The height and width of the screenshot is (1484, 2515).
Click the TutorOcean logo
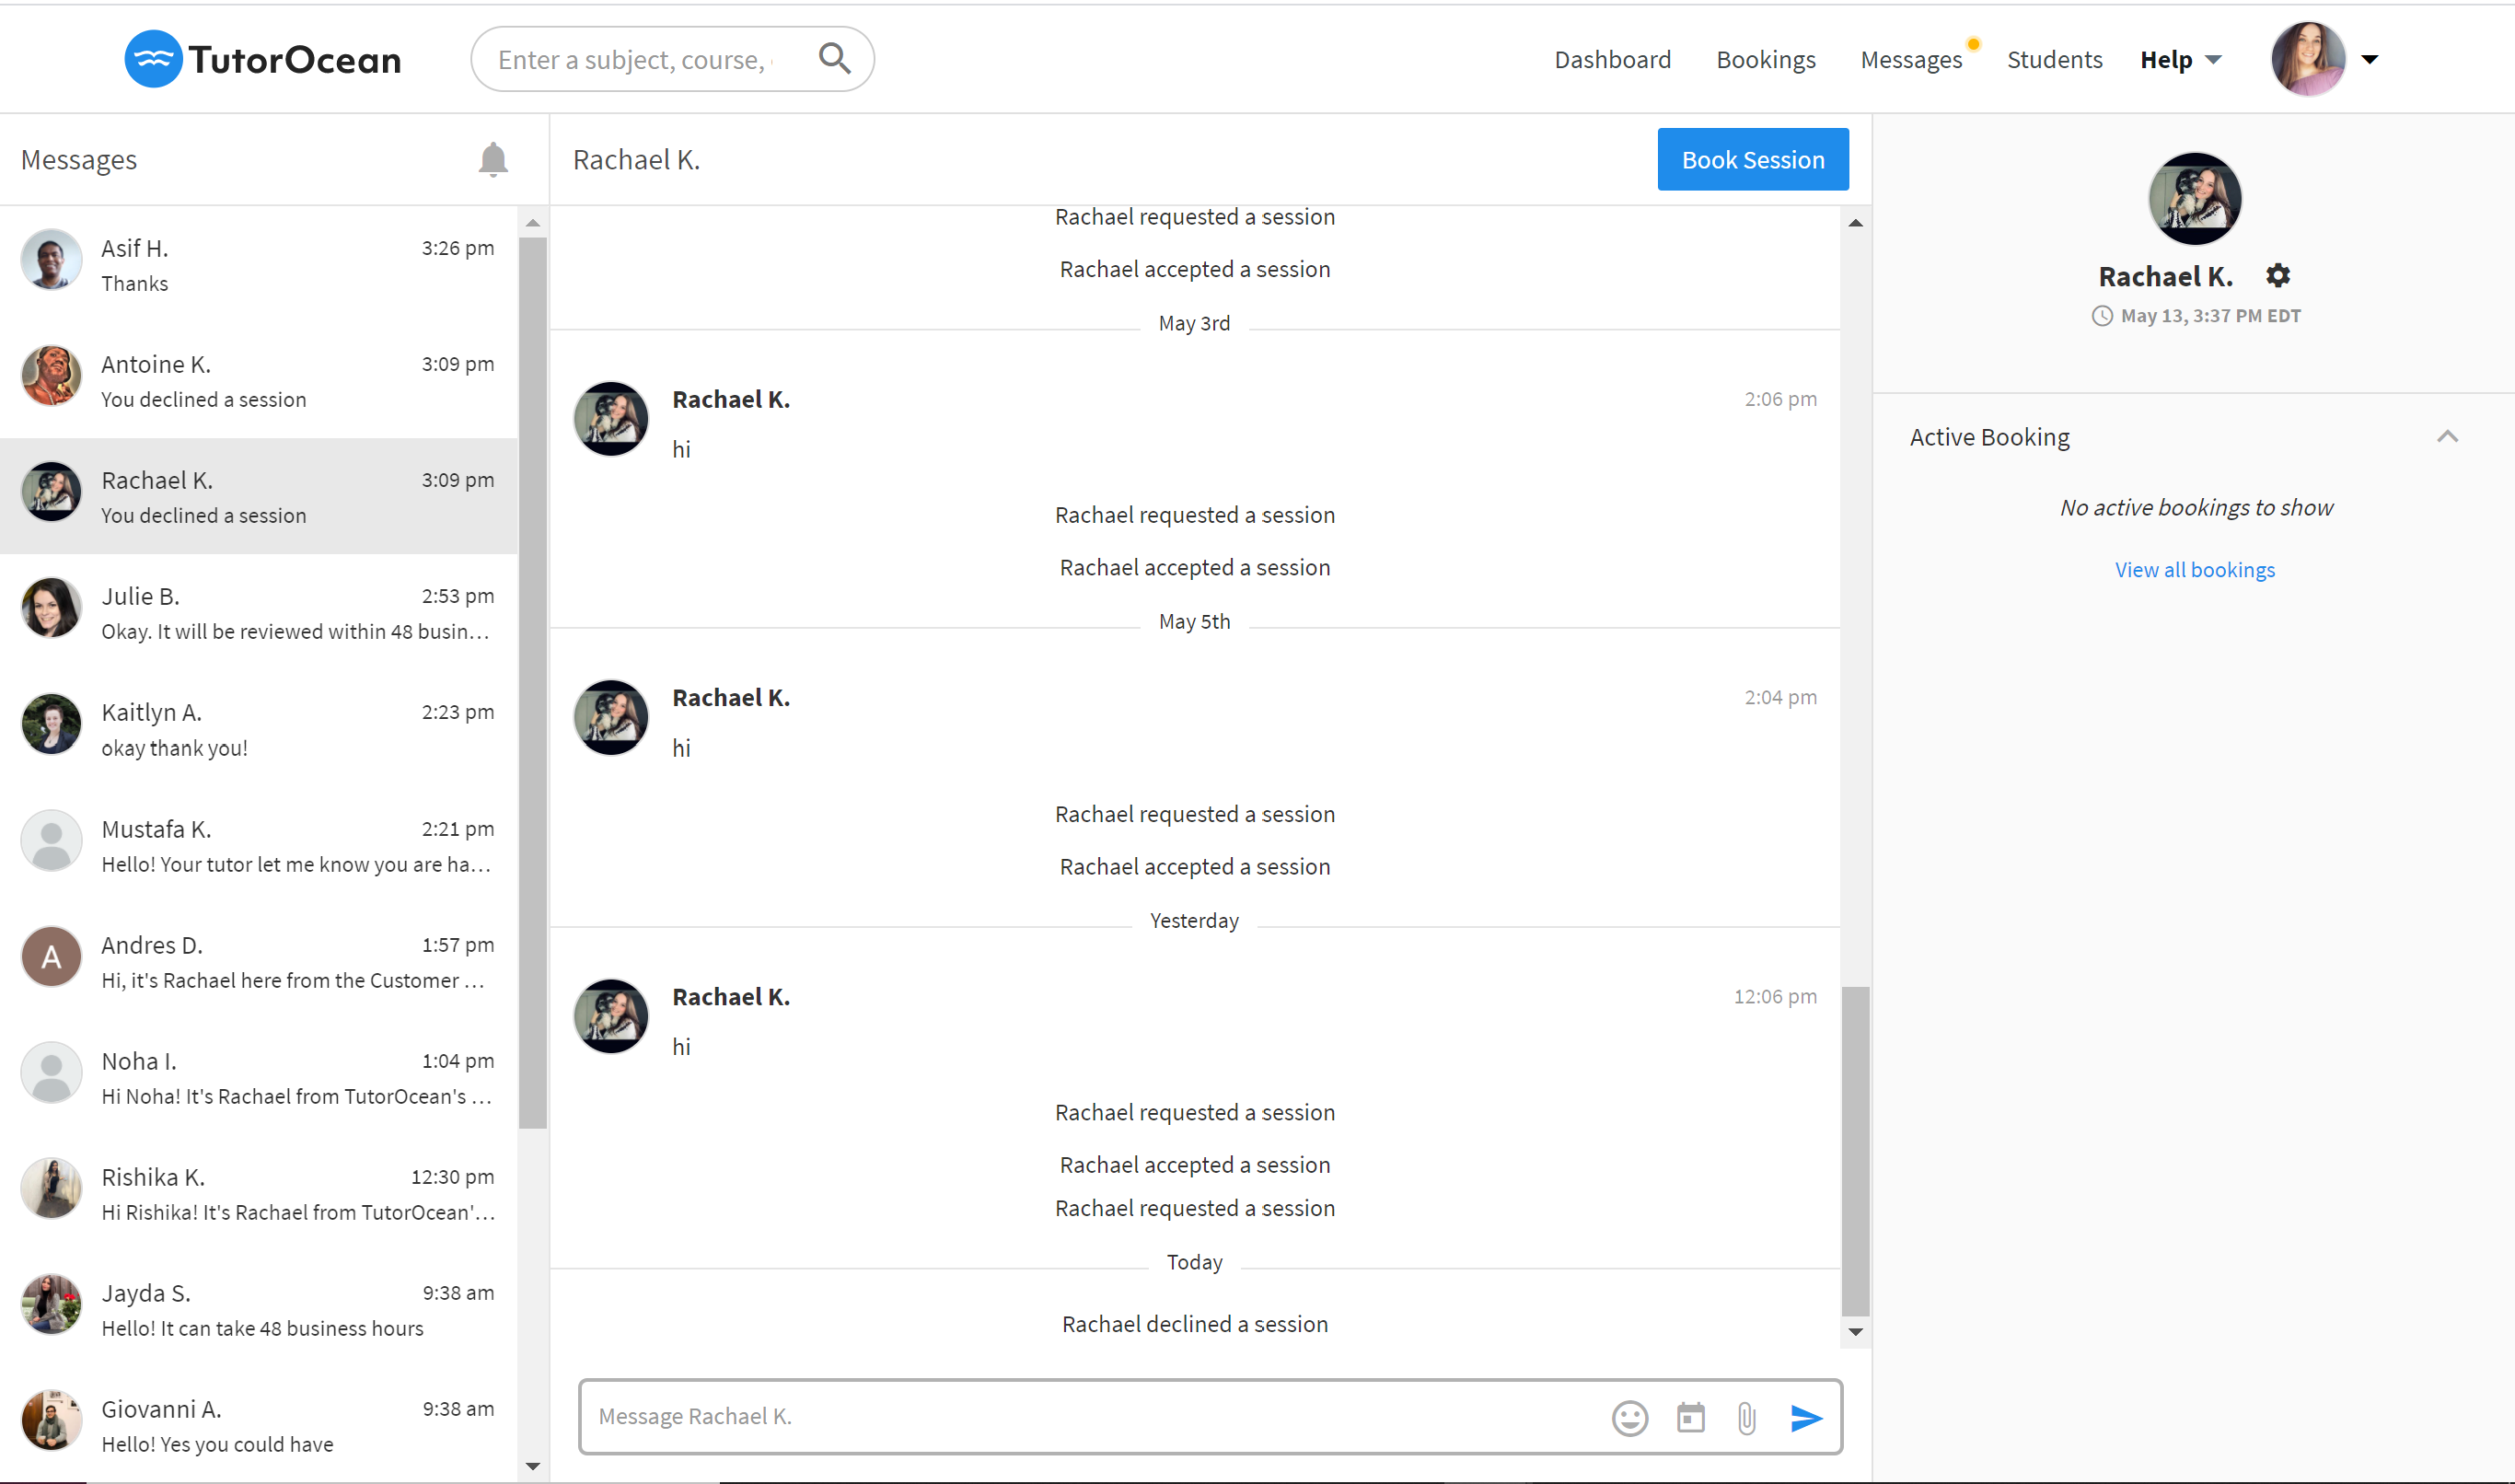(x=263, y=59)
